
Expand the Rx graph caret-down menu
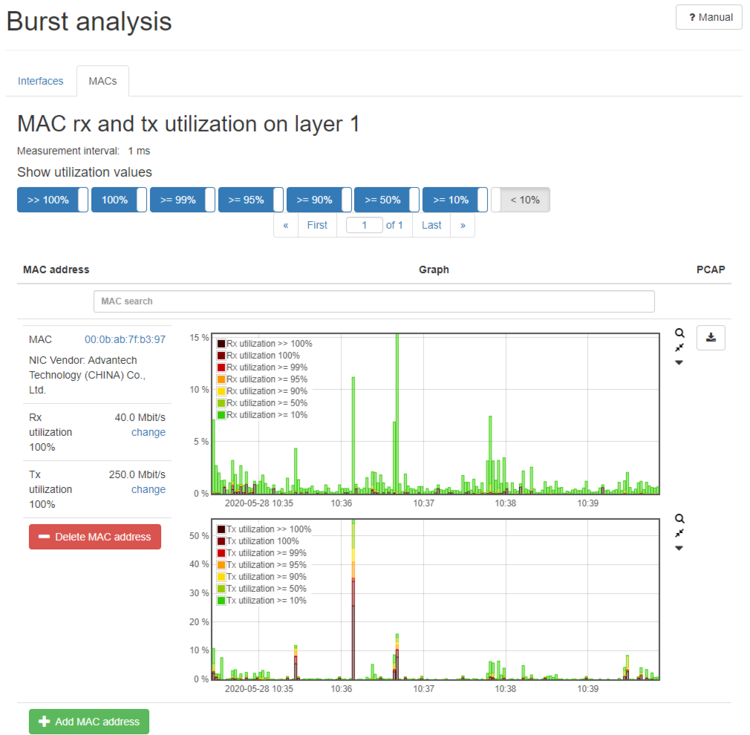679,363
